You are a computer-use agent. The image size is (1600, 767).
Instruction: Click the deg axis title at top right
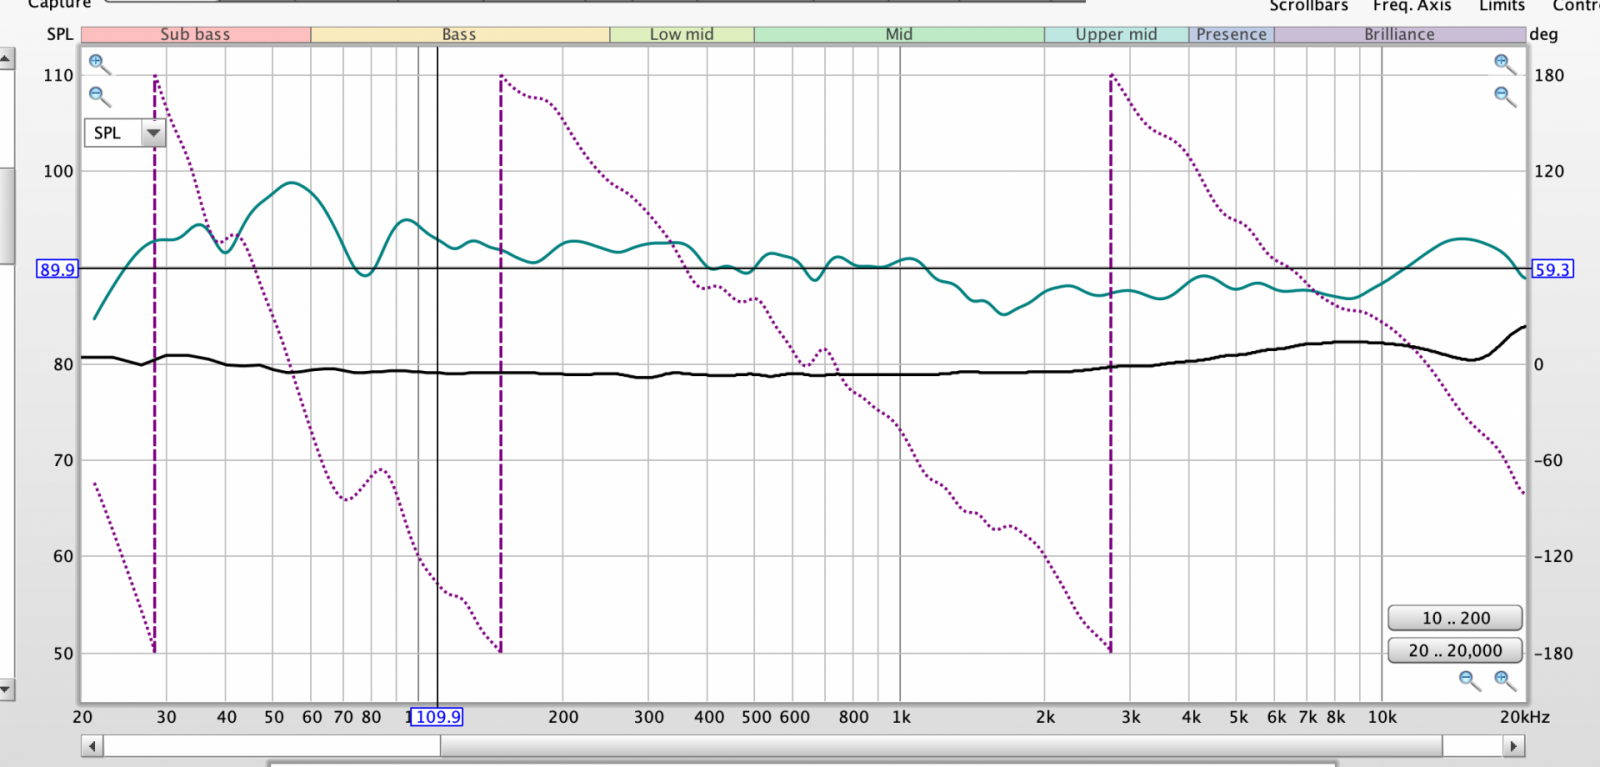point(1544,34)
